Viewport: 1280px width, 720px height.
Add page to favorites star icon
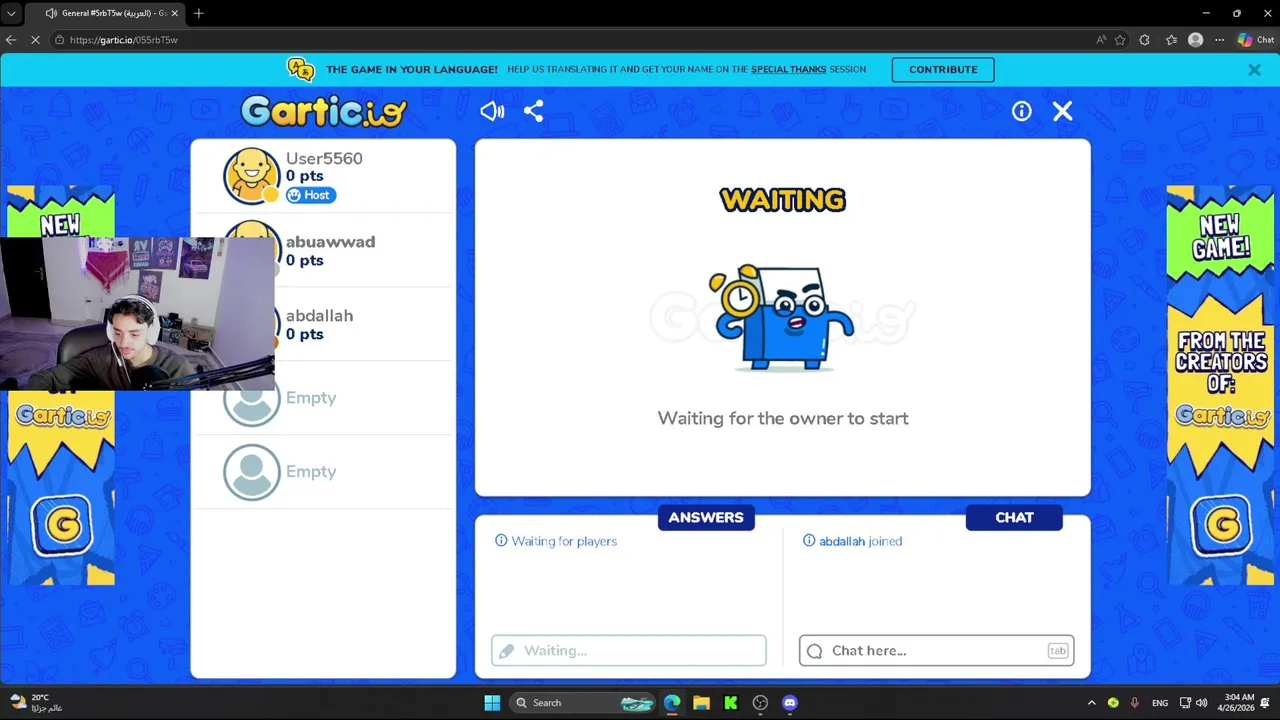(1120, 40)
